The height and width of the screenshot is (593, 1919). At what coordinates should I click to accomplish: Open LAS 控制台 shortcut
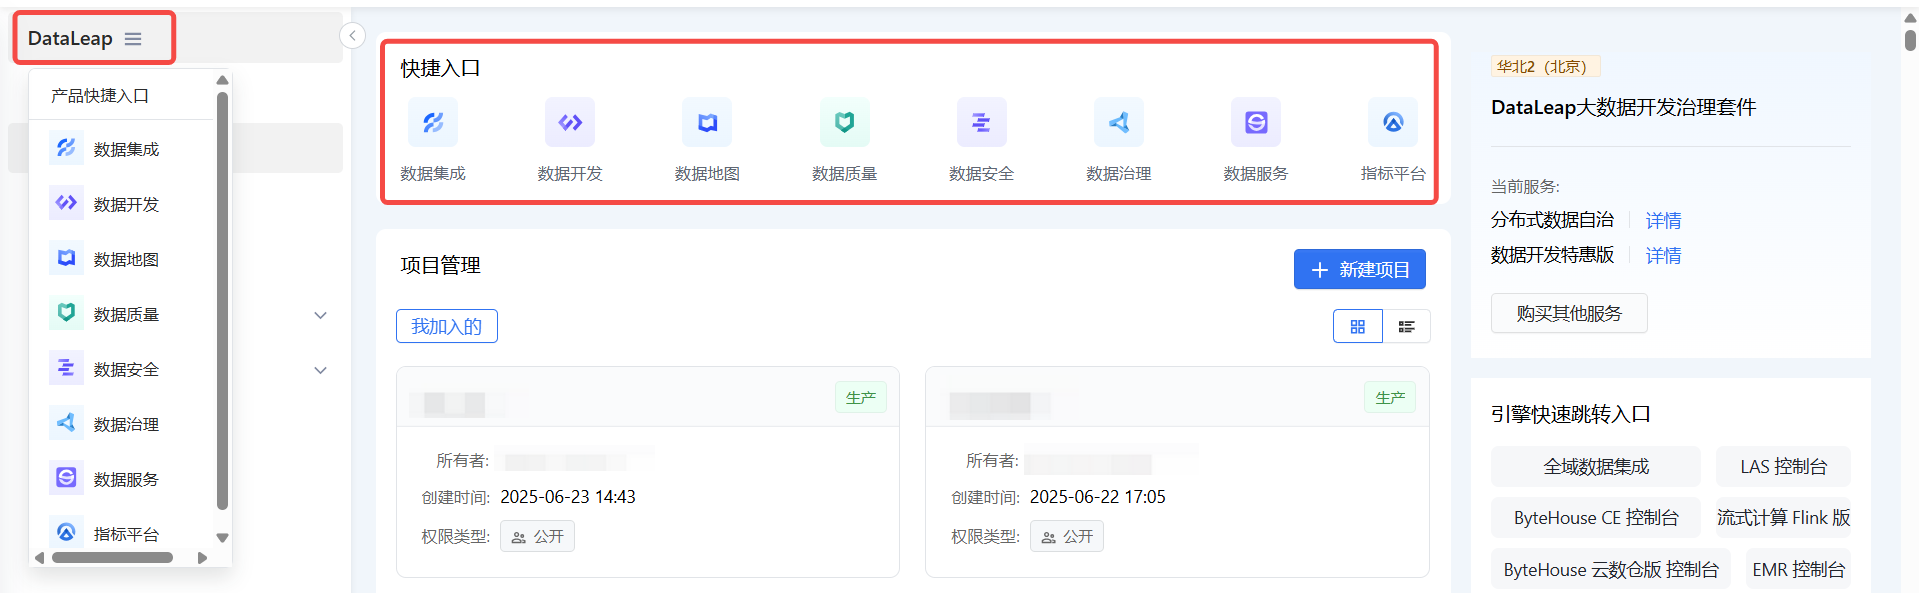1783,466
